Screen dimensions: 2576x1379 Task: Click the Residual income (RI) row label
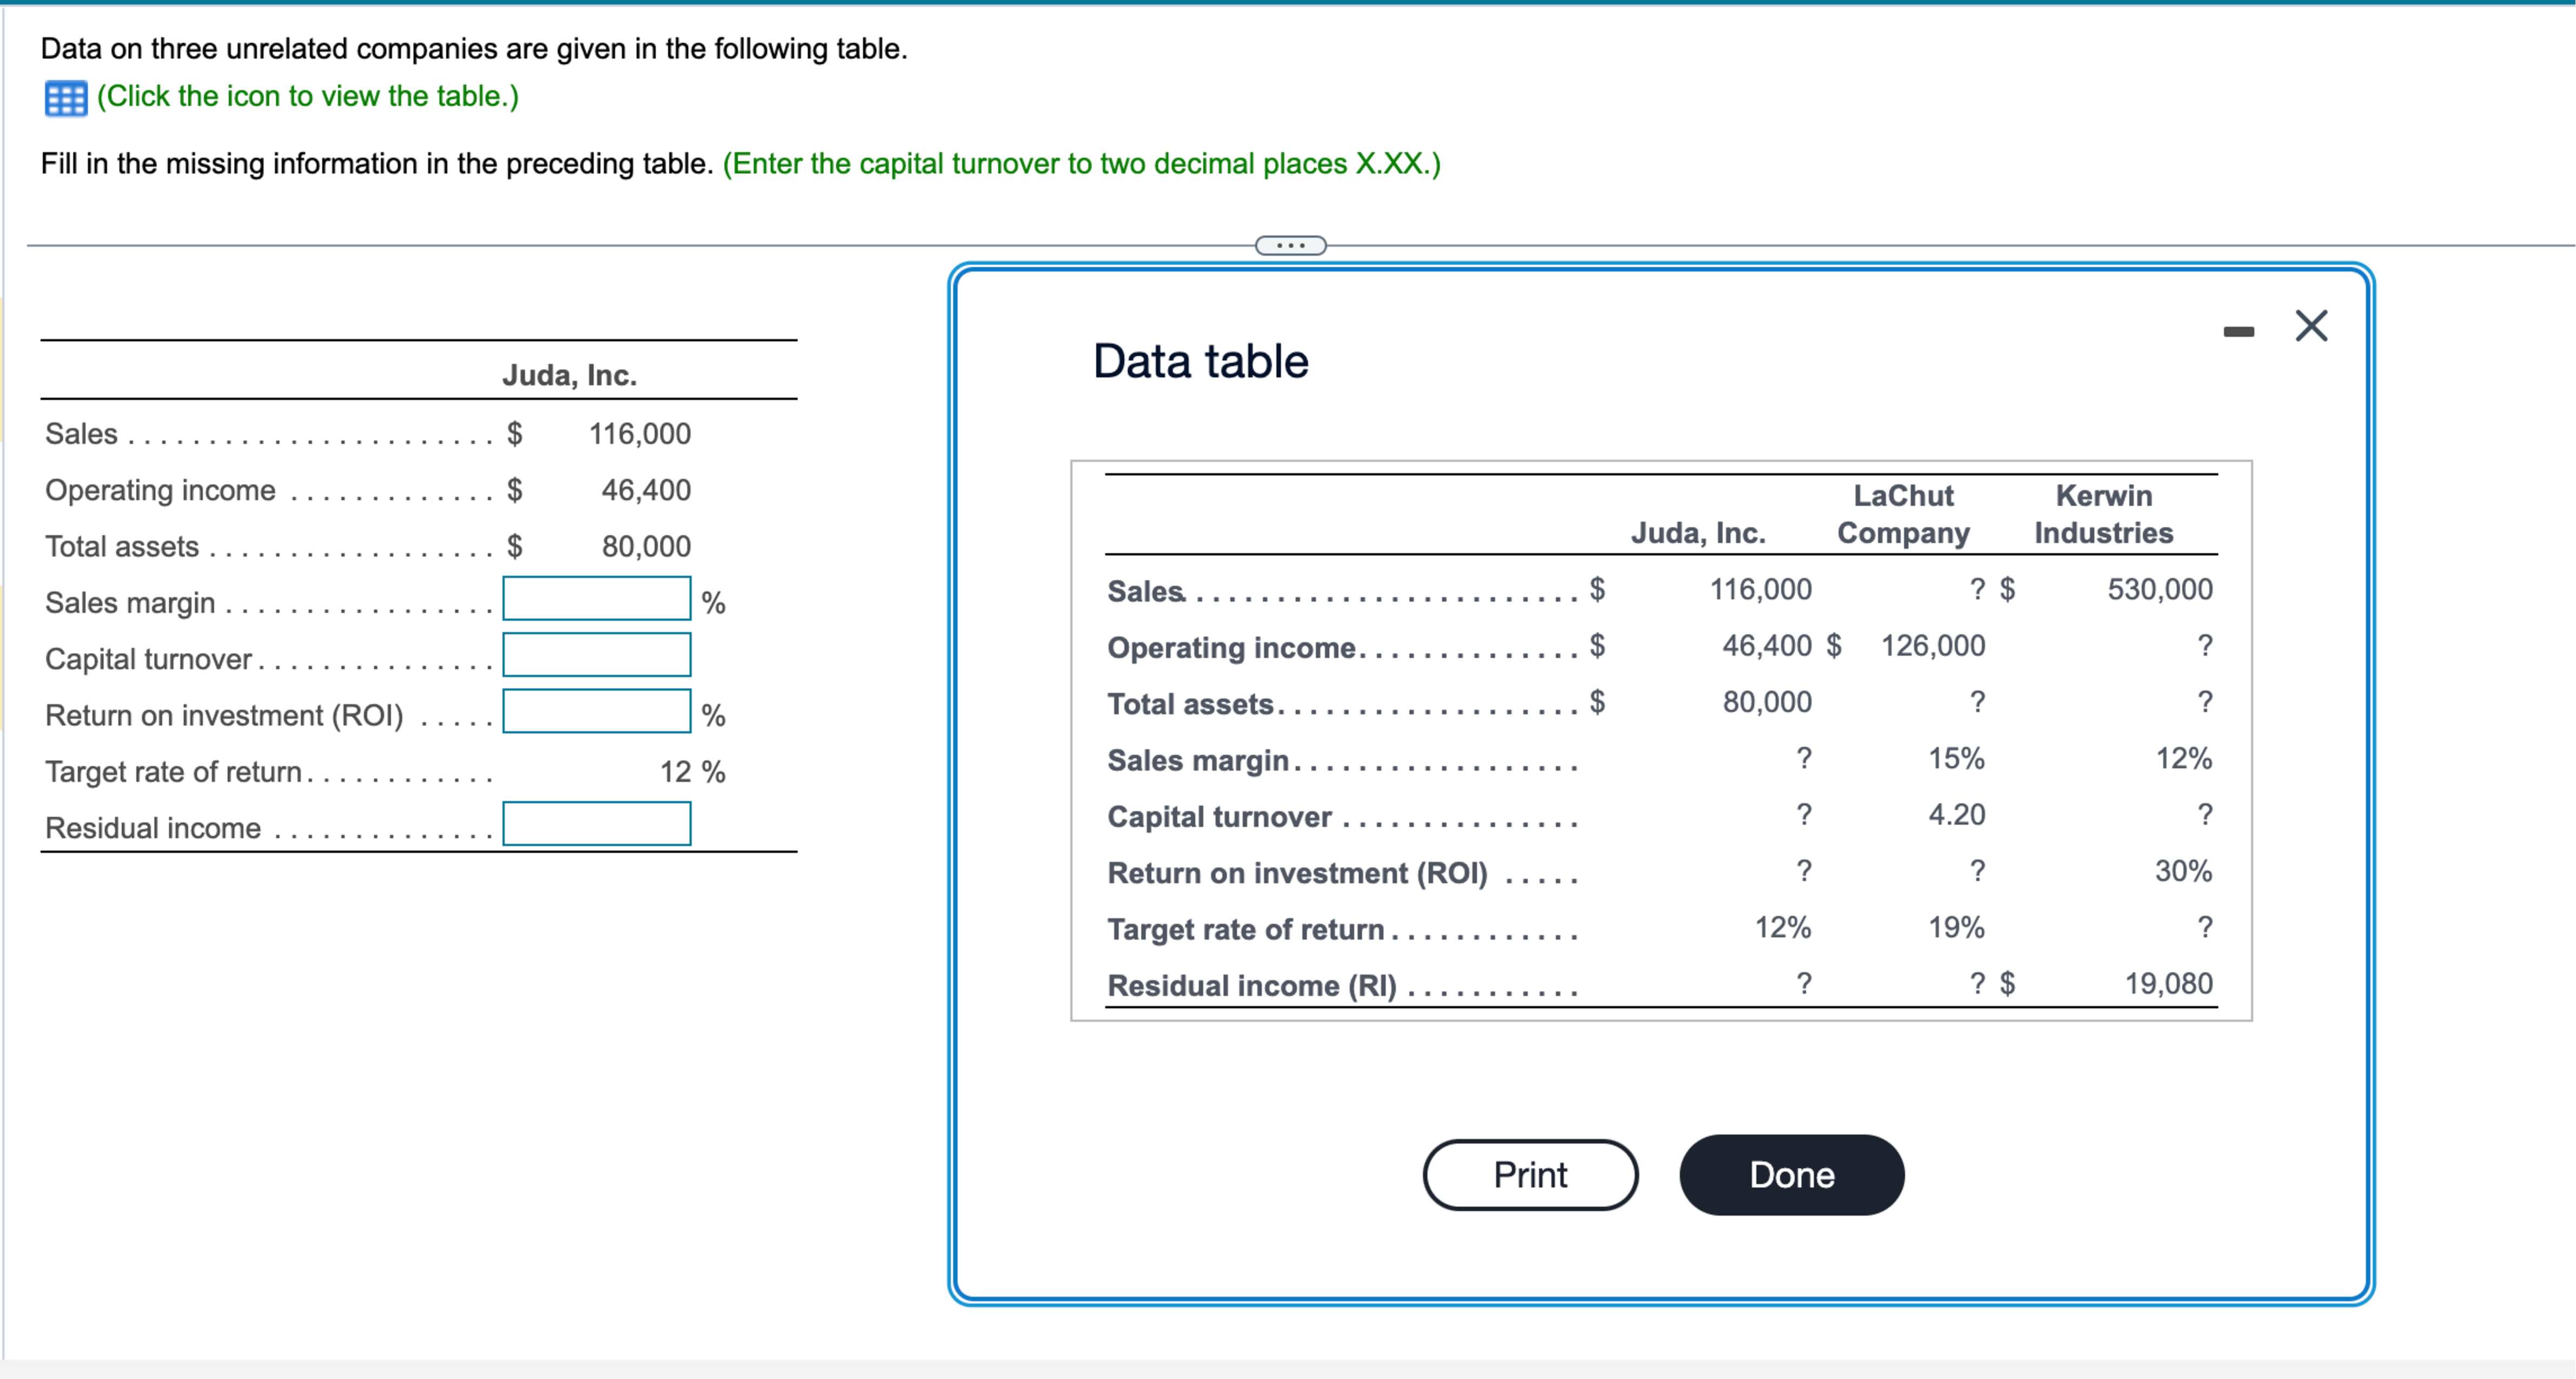pos(1250,986)
